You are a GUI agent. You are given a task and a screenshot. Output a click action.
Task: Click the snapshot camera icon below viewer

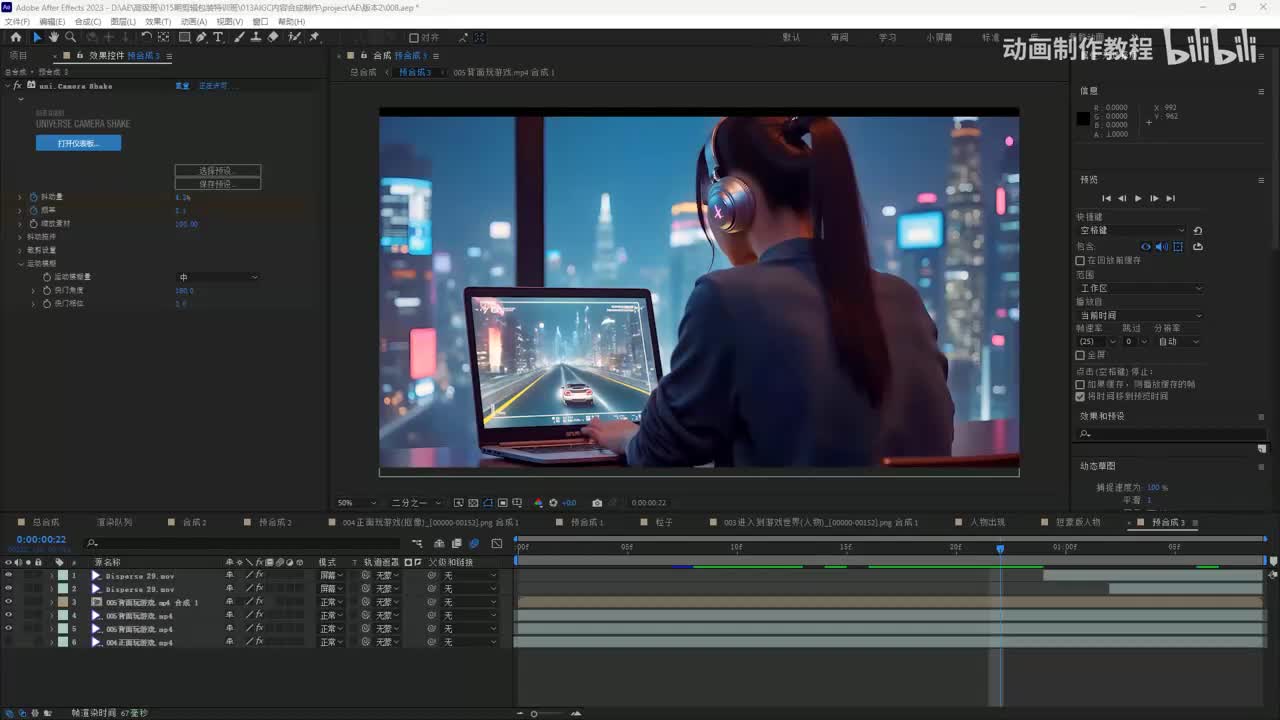[597, 503]
